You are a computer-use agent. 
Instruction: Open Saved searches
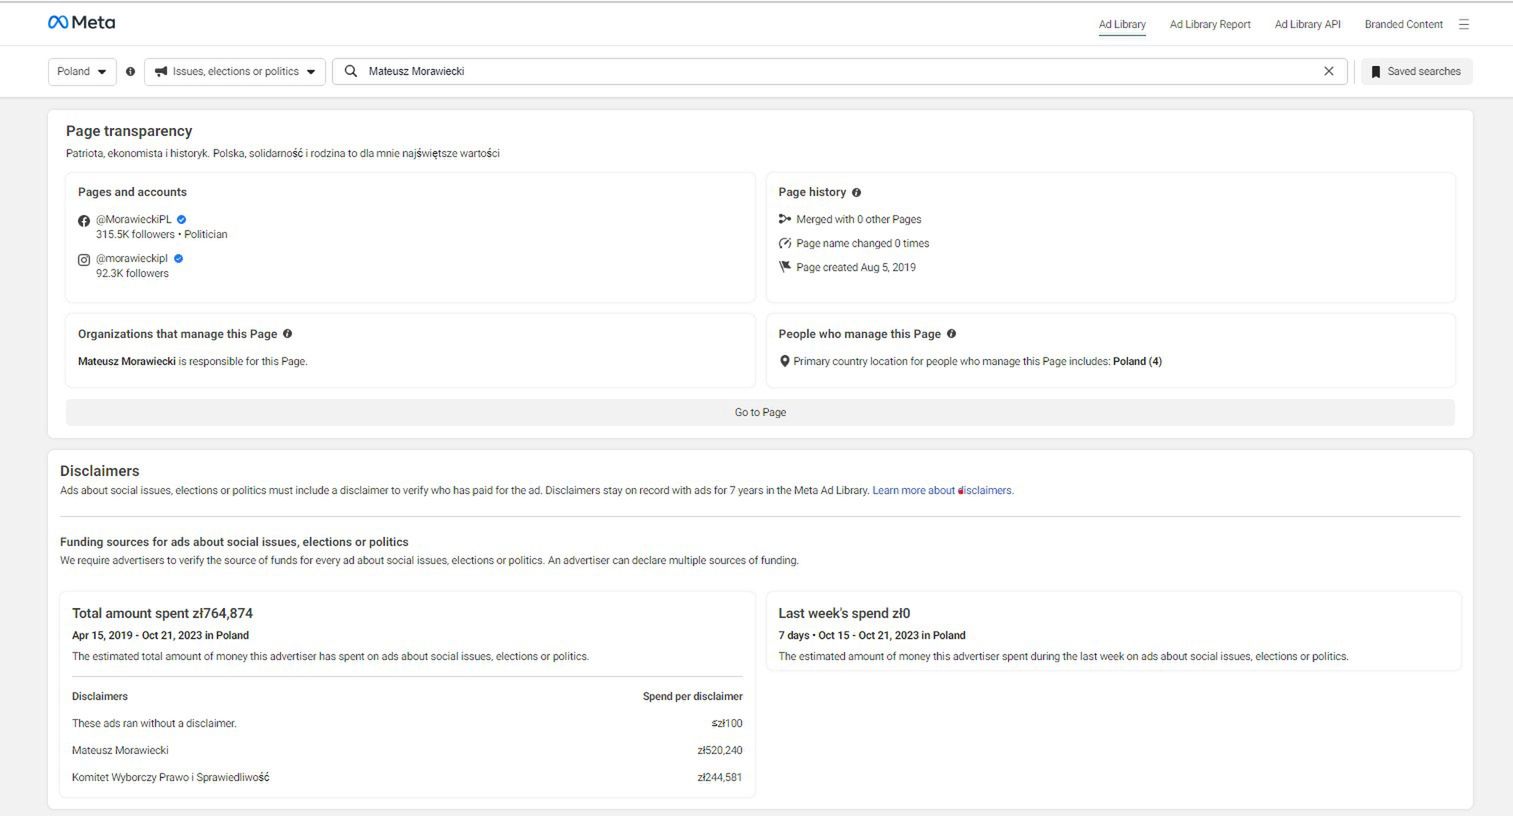click(1416, 71)
